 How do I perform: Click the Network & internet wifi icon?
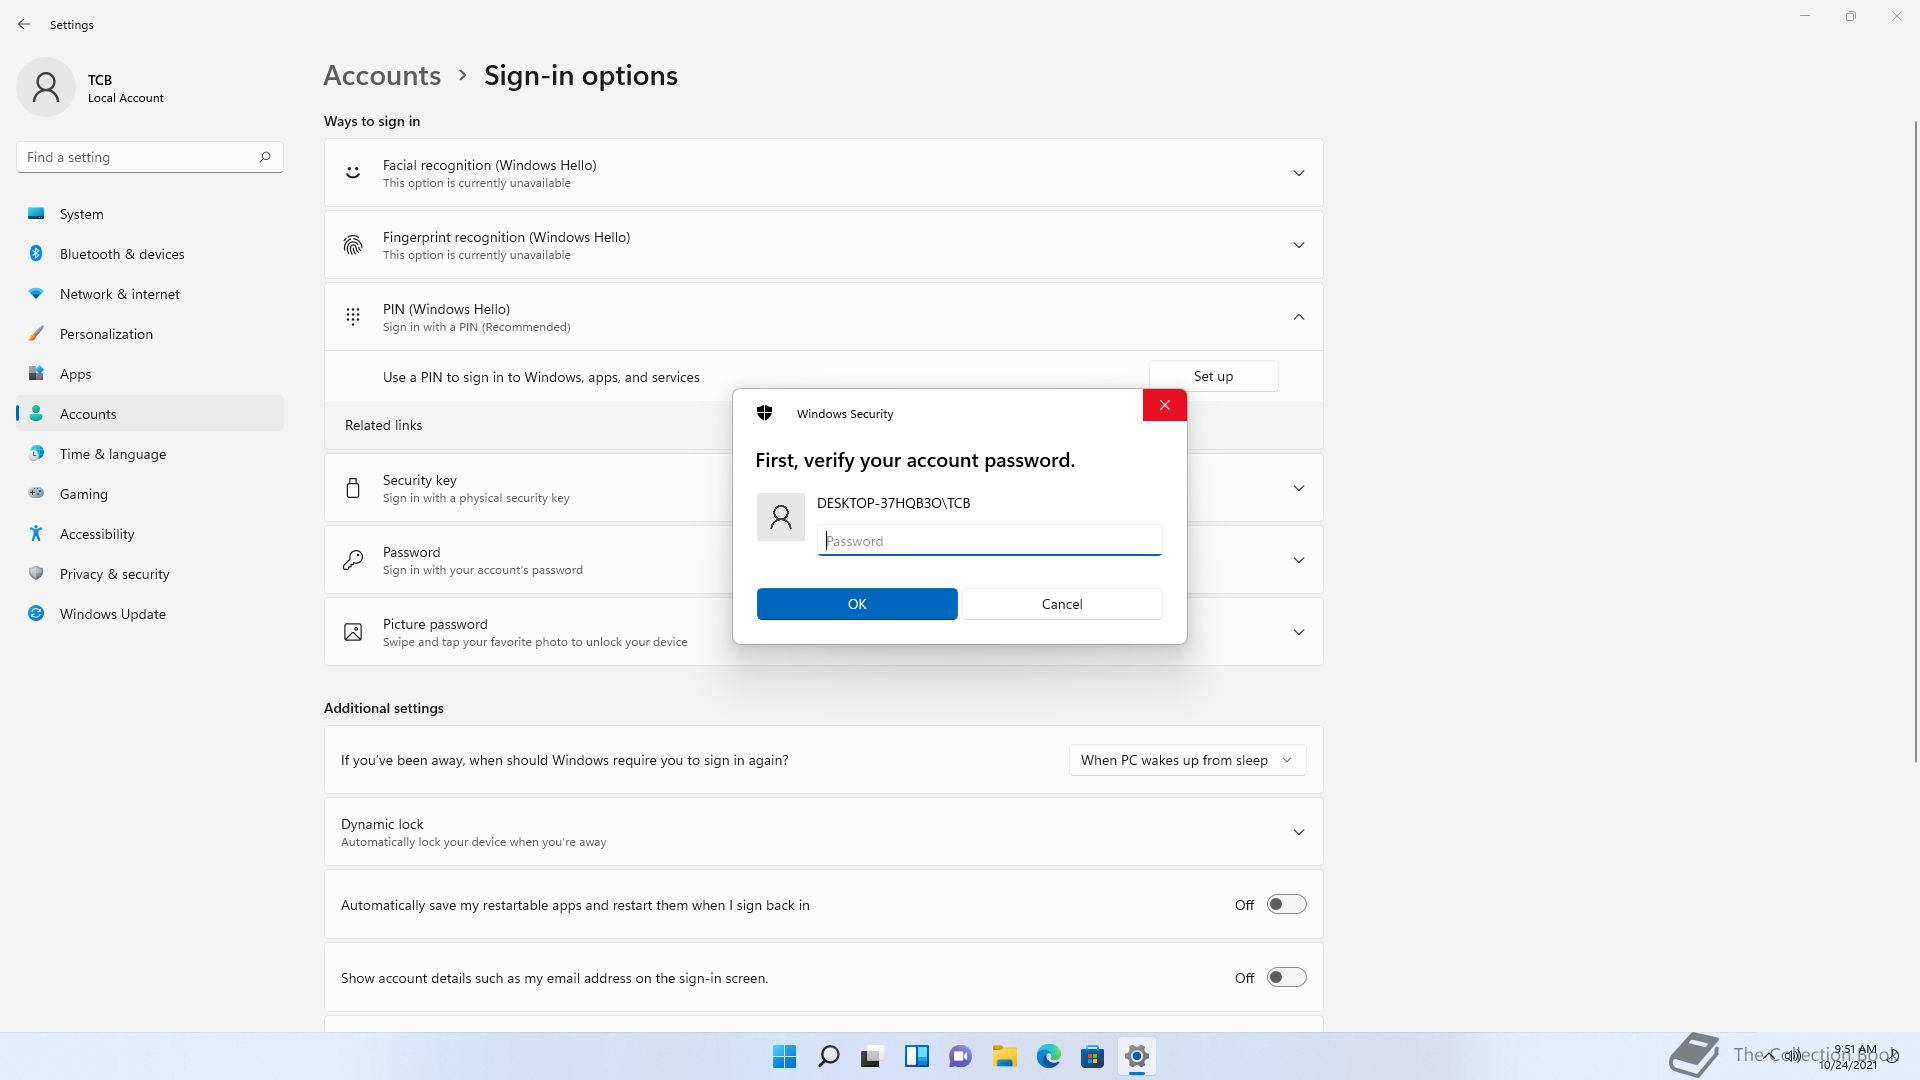click(x=36, y=294)
